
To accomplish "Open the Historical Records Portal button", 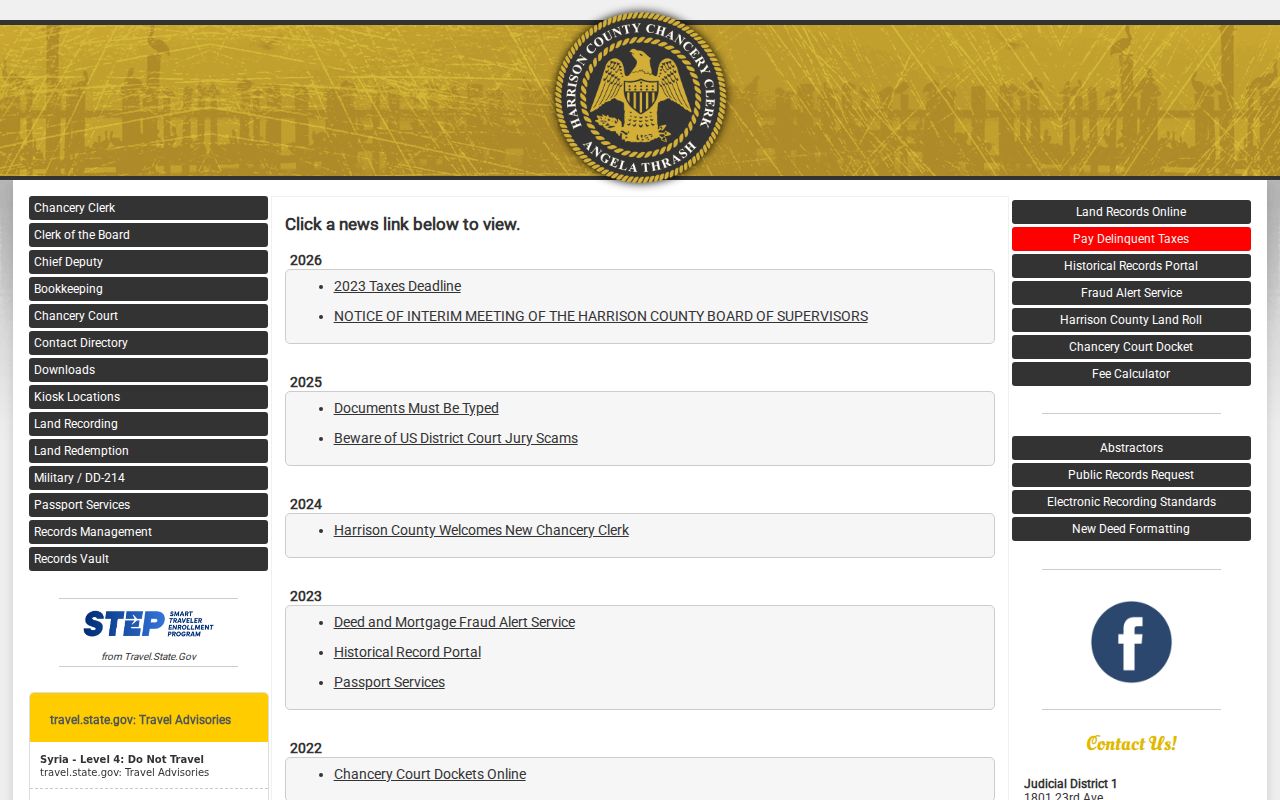I will point(1131,266).
